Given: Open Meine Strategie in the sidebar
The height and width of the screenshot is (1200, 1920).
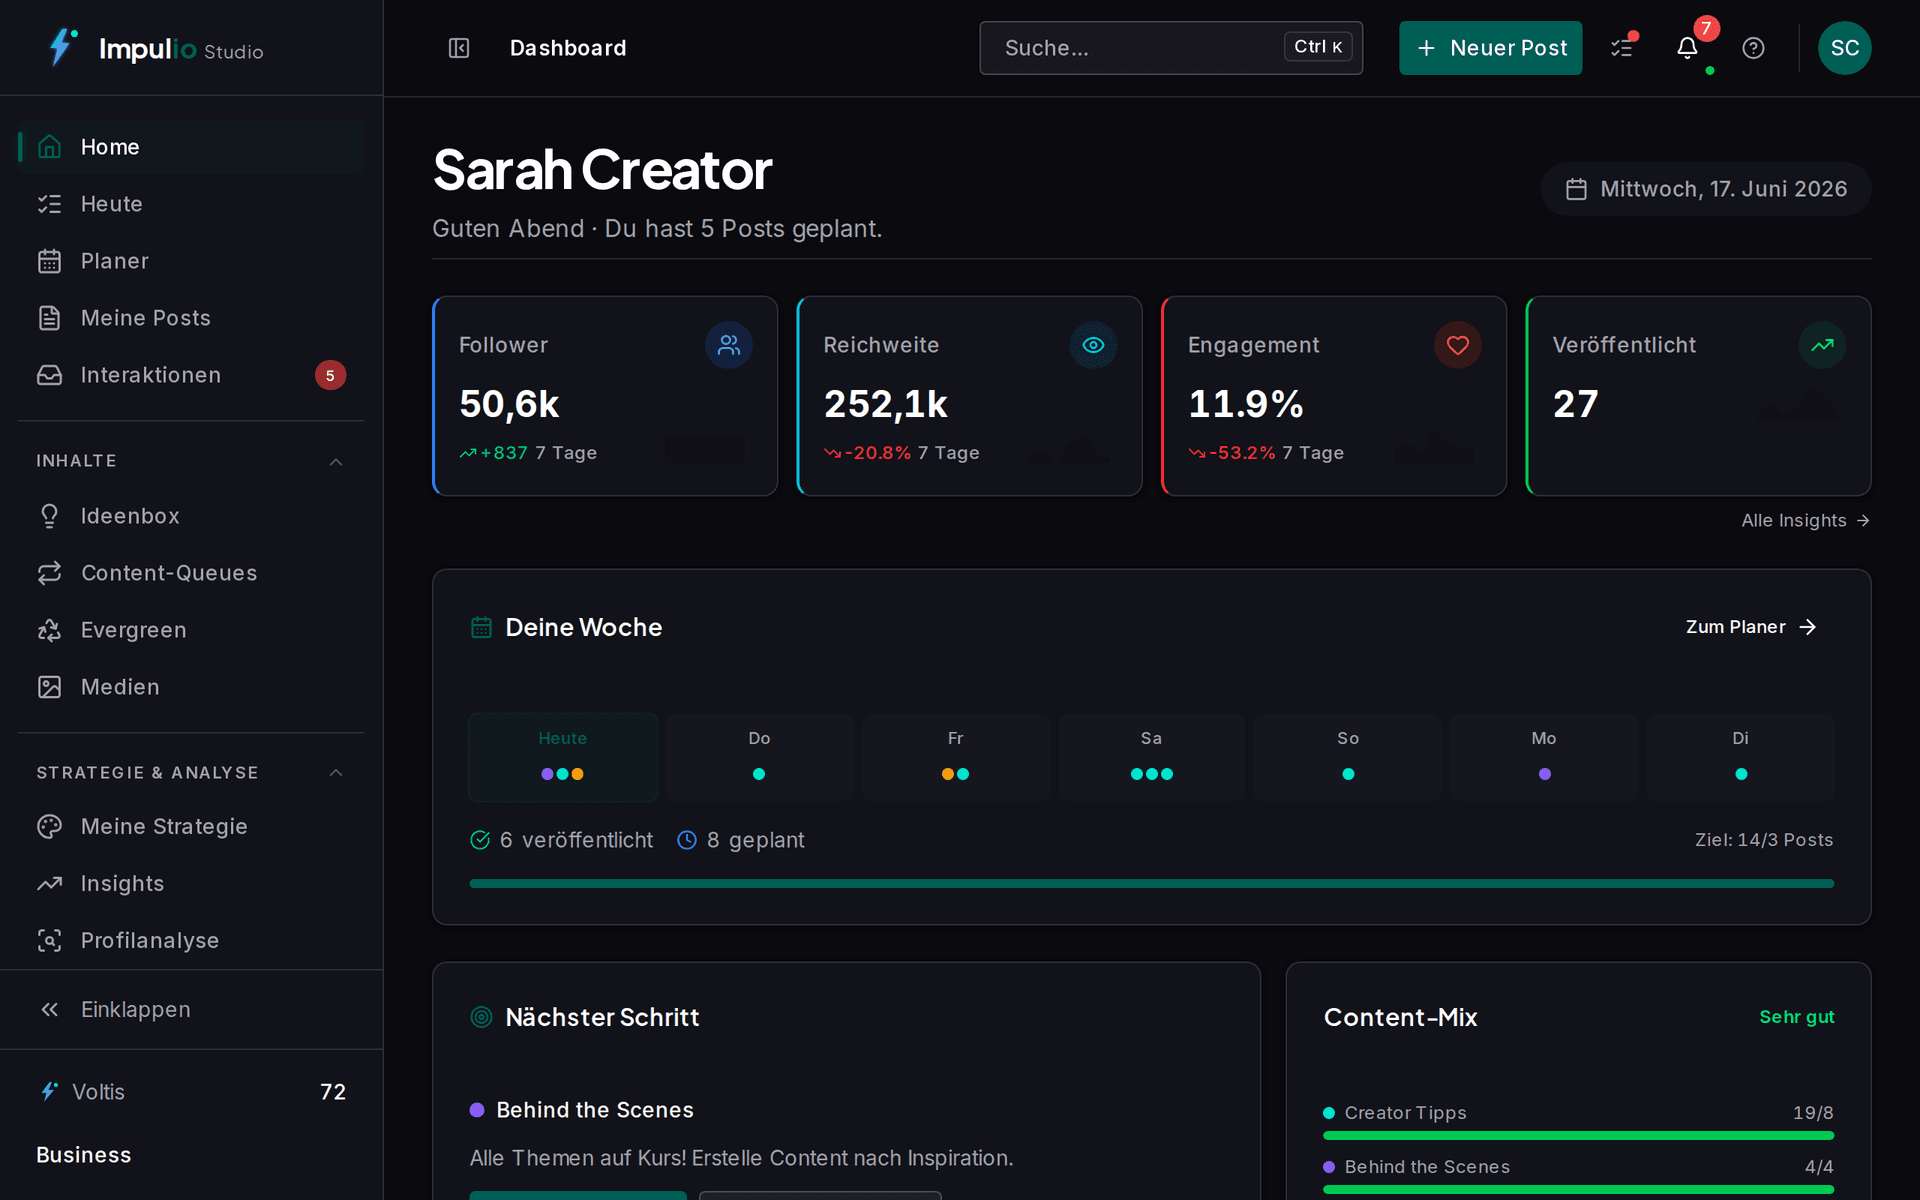Looking at the screenshot, I should 191,827.
